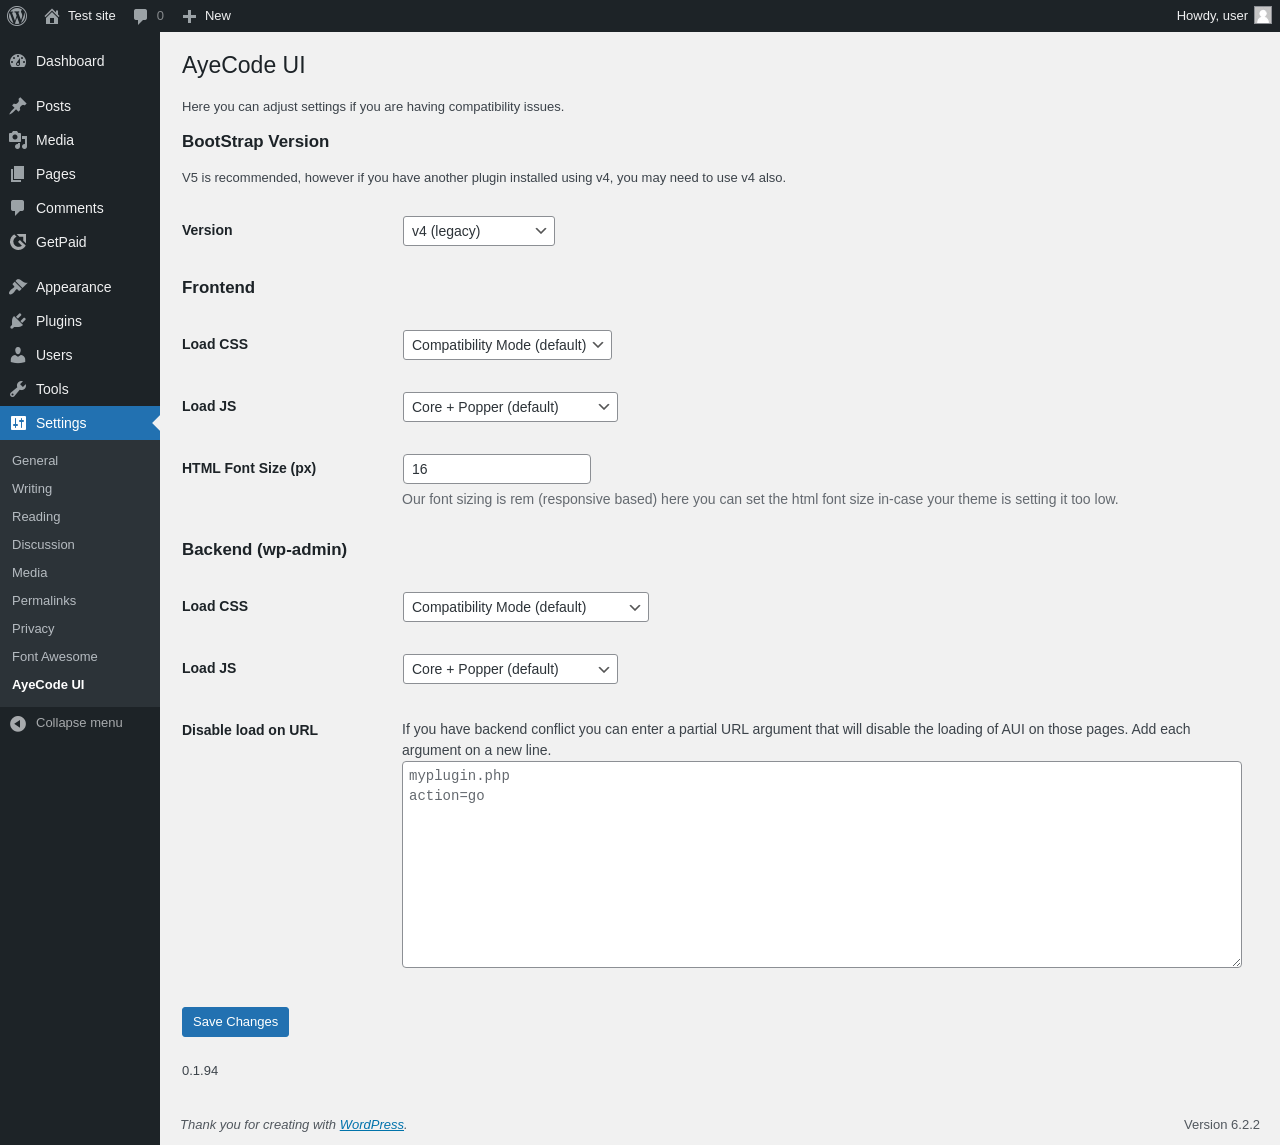The image size is (1280, 1145).
Task: Click the New content link
Action: pos(218,16)
